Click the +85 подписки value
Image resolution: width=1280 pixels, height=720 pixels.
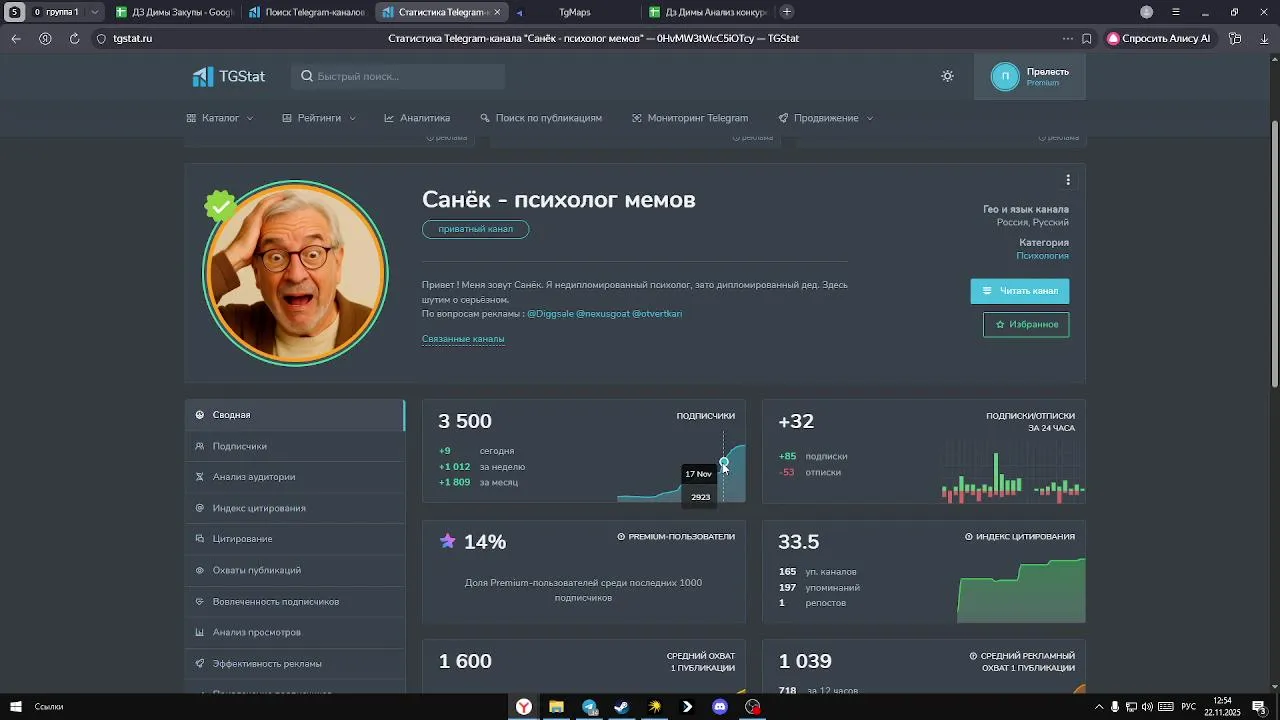pos(787,456)
